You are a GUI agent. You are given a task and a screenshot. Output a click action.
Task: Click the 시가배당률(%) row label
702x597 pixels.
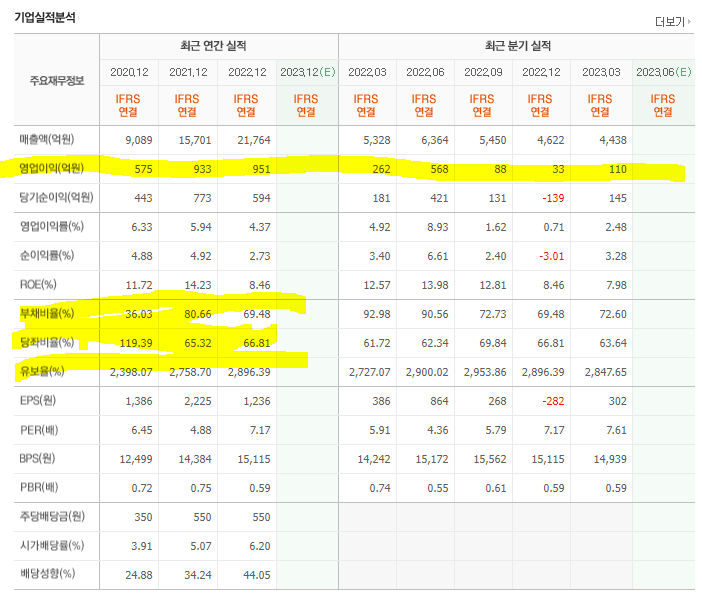[52, 545]
